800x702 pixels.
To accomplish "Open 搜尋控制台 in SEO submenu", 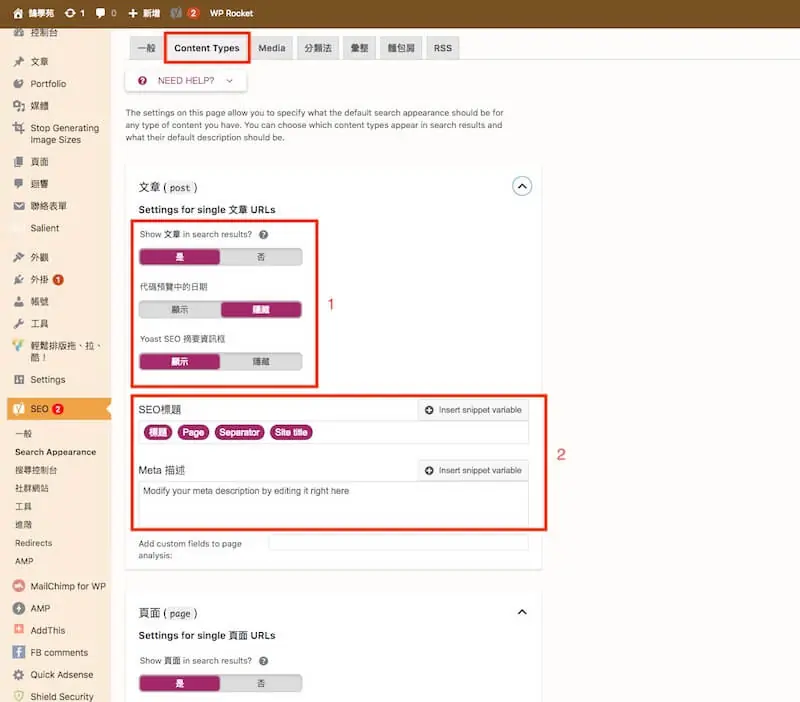I will pyautogui.click(x=36, y=470).
